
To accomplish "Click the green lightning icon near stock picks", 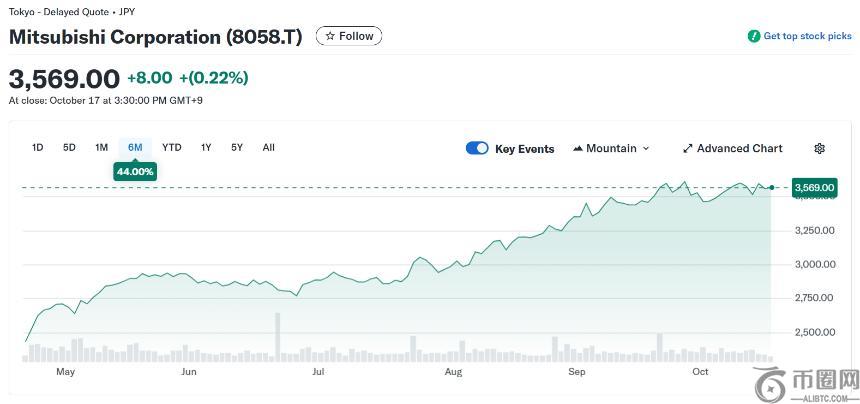I will [x=754, y=36].
